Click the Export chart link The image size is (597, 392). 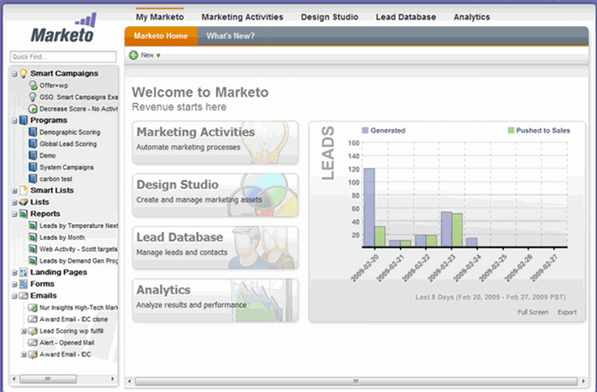click(x=567, y=312)
